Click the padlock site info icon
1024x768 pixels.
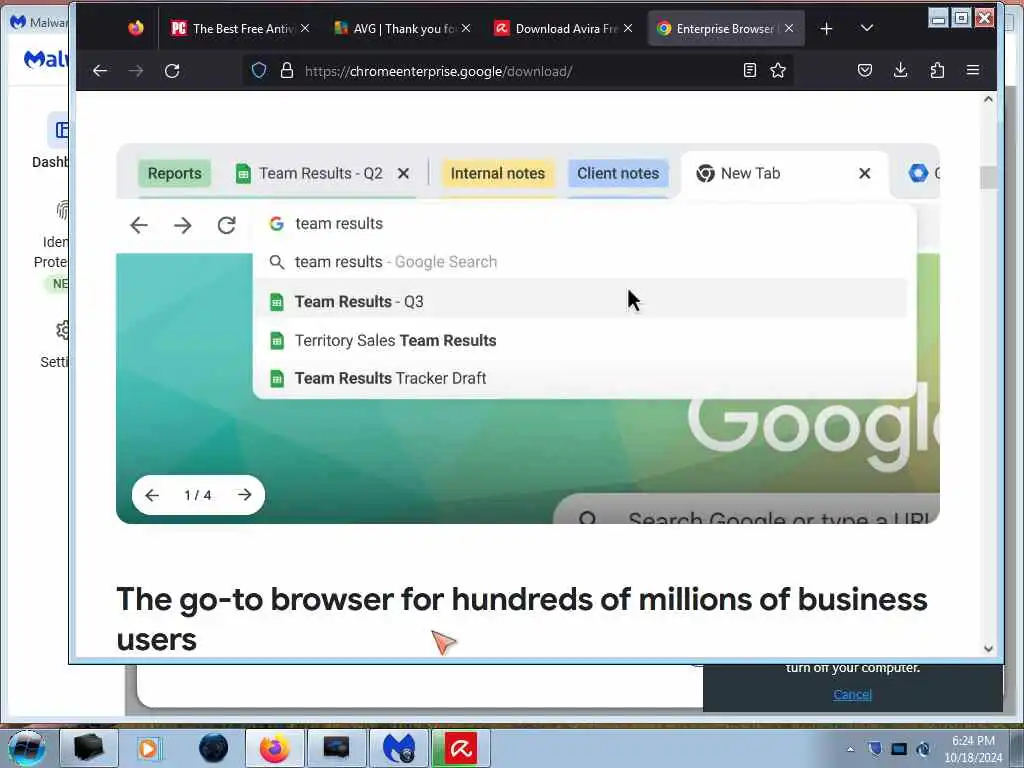pyautogui.click(x=287, y=71)
